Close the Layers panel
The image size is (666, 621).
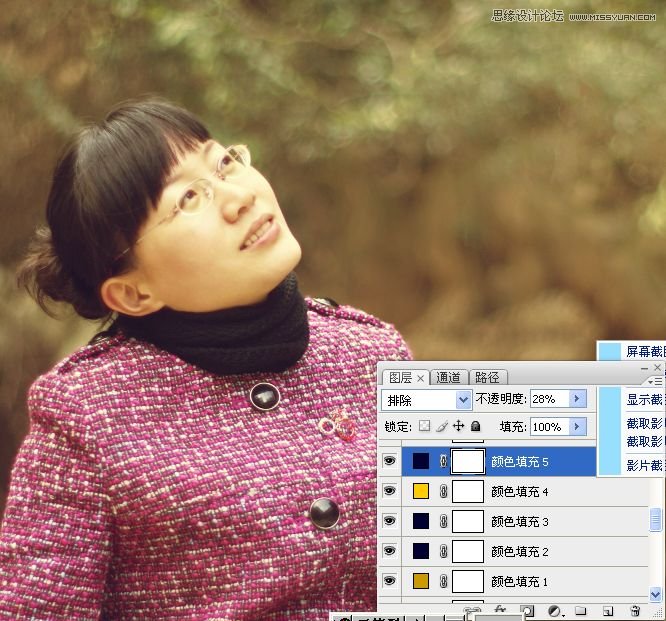point(658,367)
